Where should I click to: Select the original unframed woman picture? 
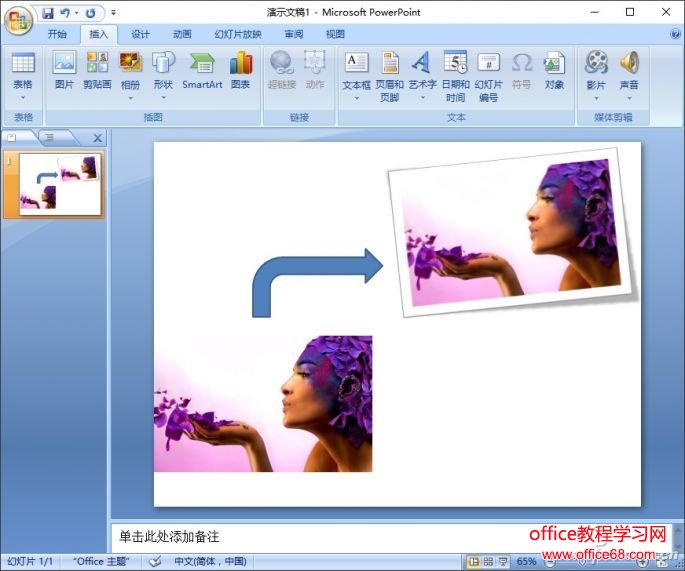(263, 403)
